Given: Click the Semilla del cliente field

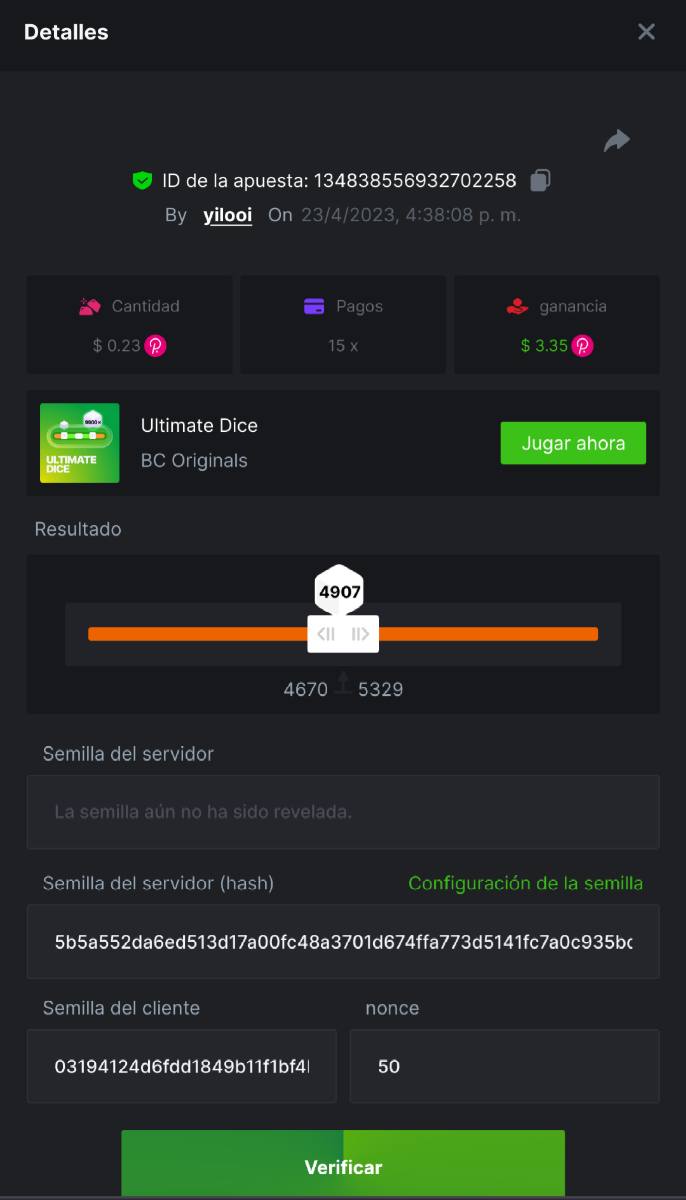Looking at the screenshot, I should coord(181,1067).
